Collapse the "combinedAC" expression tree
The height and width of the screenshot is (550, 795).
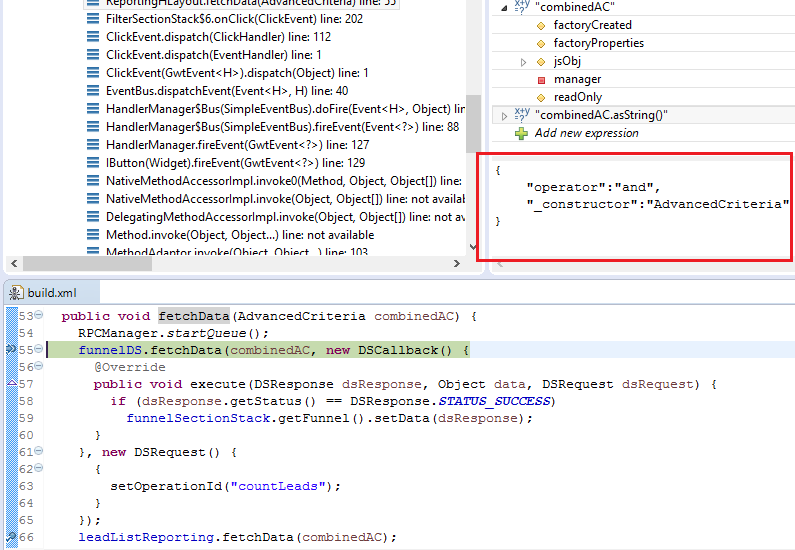click(x=504, y=7)
